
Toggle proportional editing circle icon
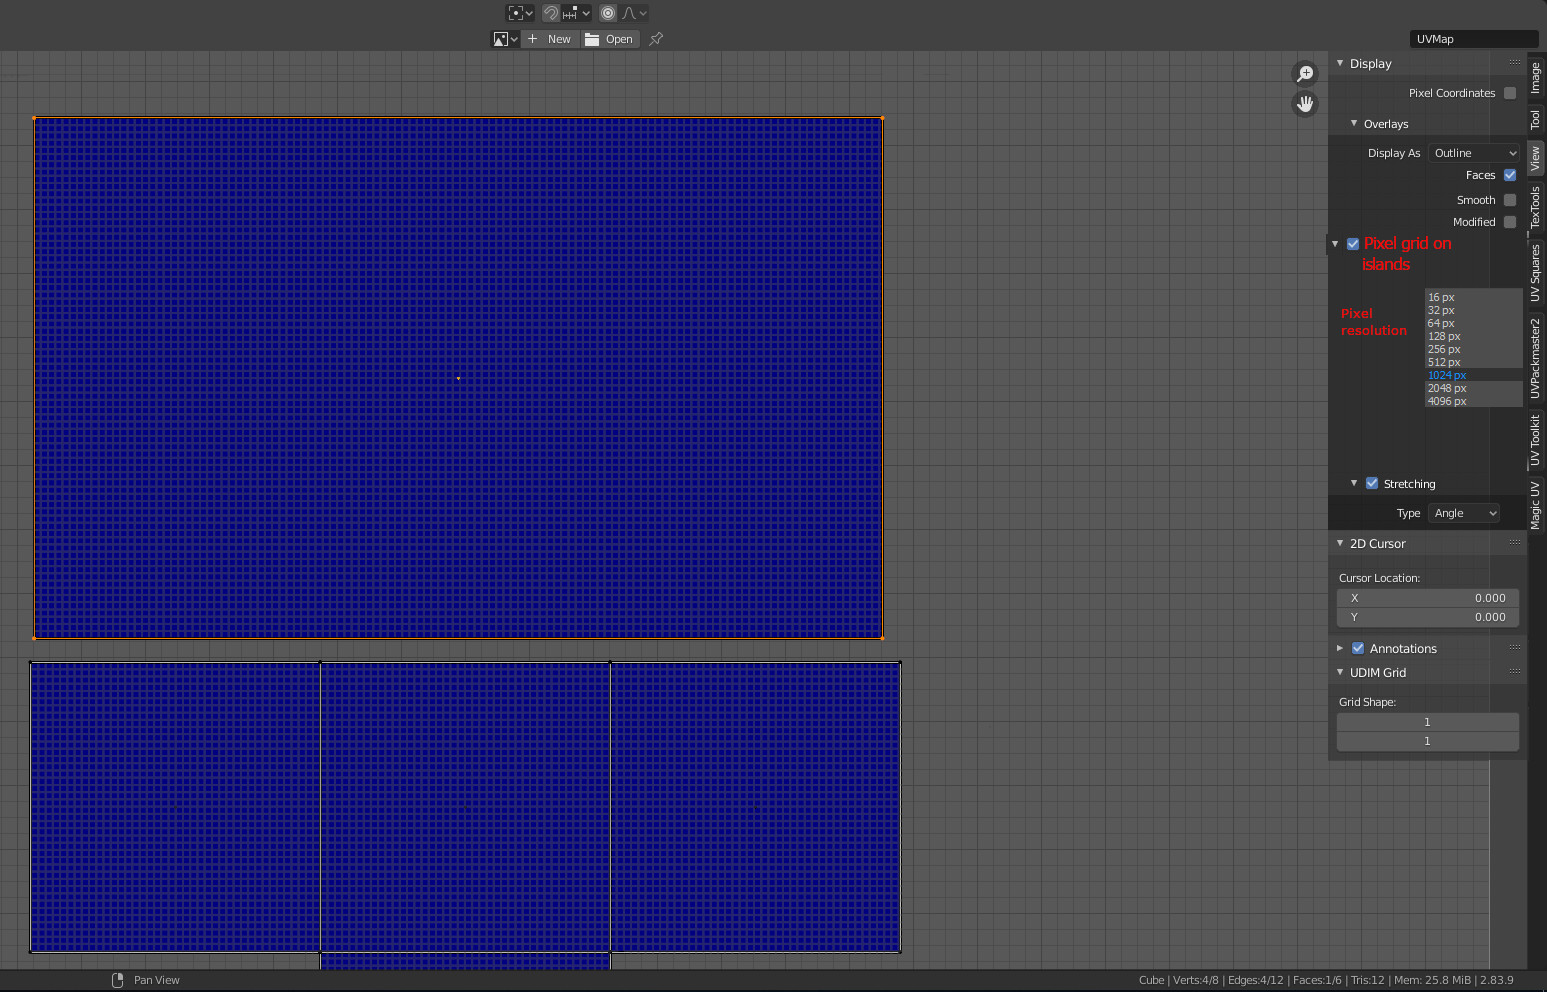click(x=608, y=13)
